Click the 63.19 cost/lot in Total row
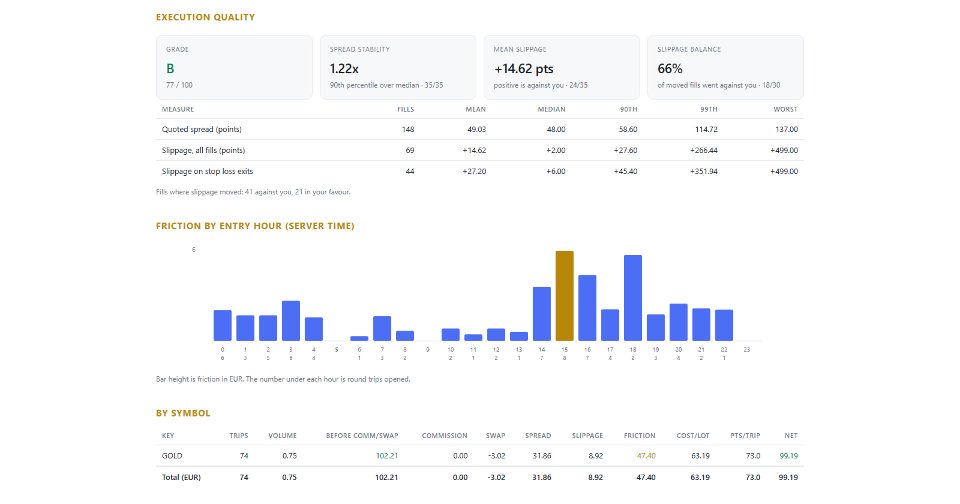960x504 pixels. (x=700, y=478)
